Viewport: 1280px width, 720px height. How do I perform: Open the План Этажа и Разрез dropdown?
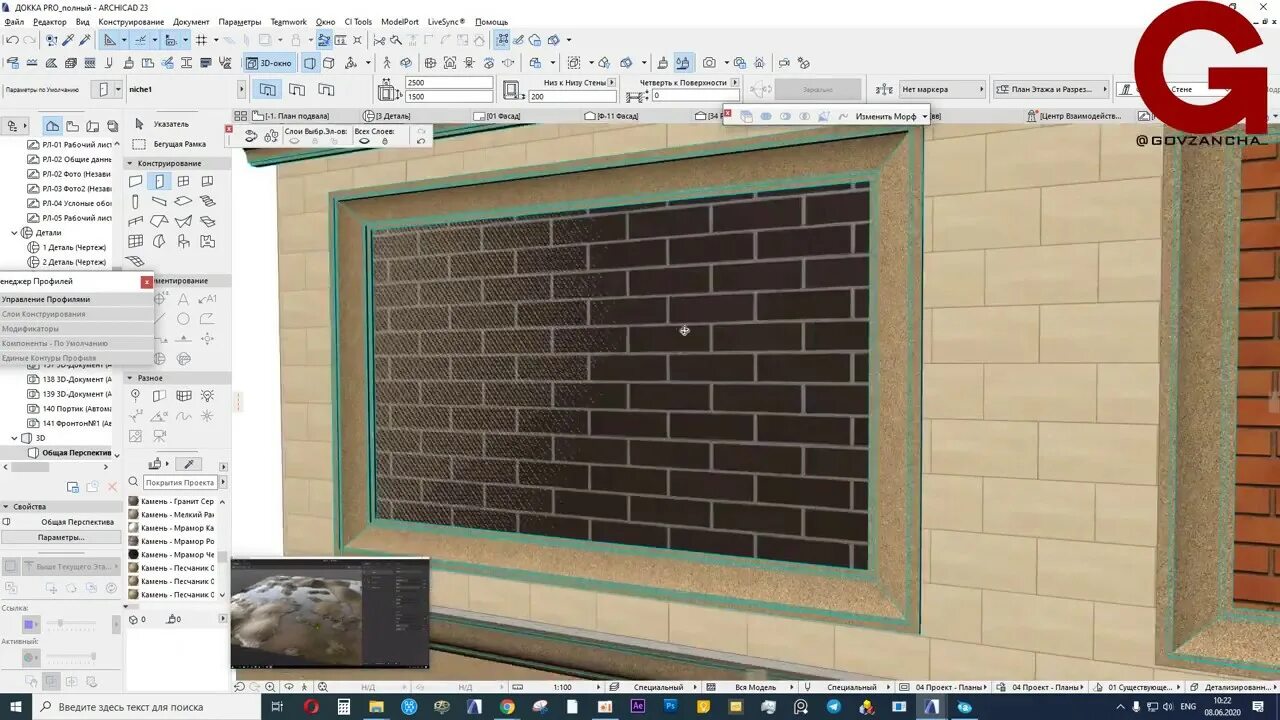click(1051, 89)
